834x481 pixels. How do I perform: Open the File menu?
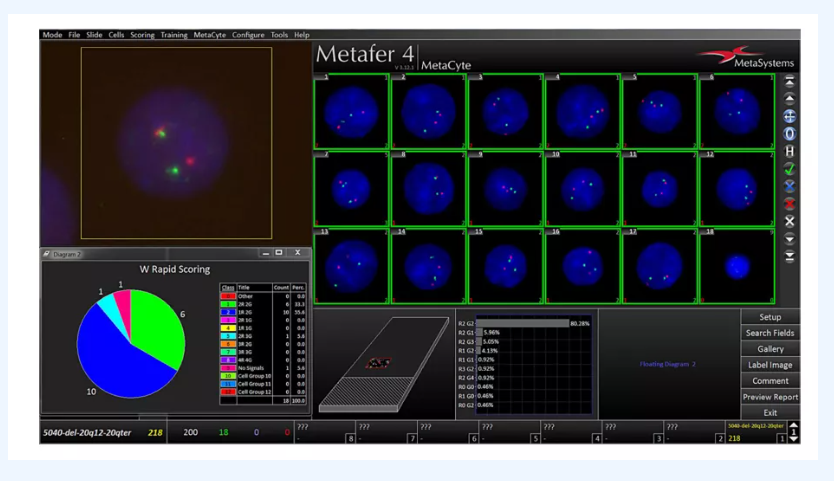[x=74, y=35]
